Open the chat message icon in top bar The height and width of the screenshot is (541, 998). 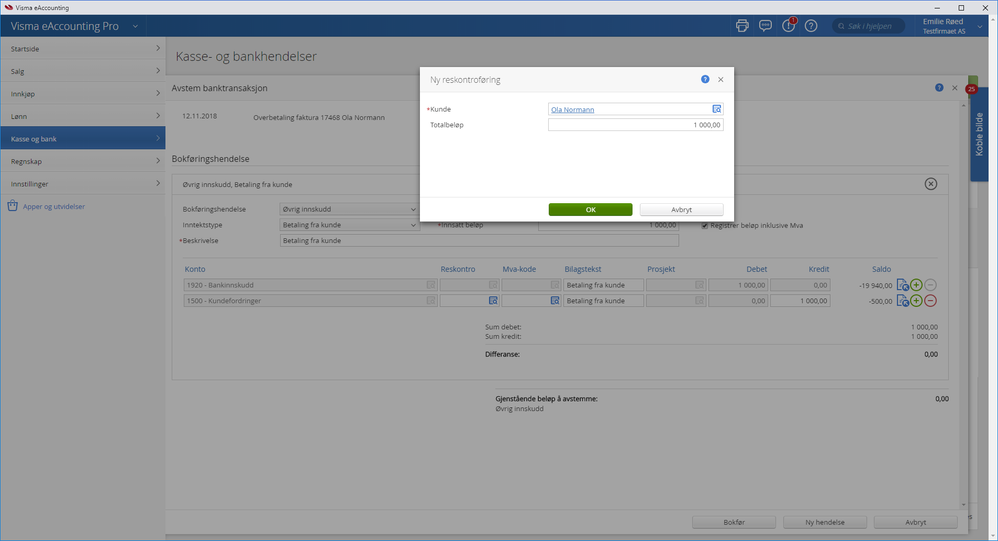(765, 26)
